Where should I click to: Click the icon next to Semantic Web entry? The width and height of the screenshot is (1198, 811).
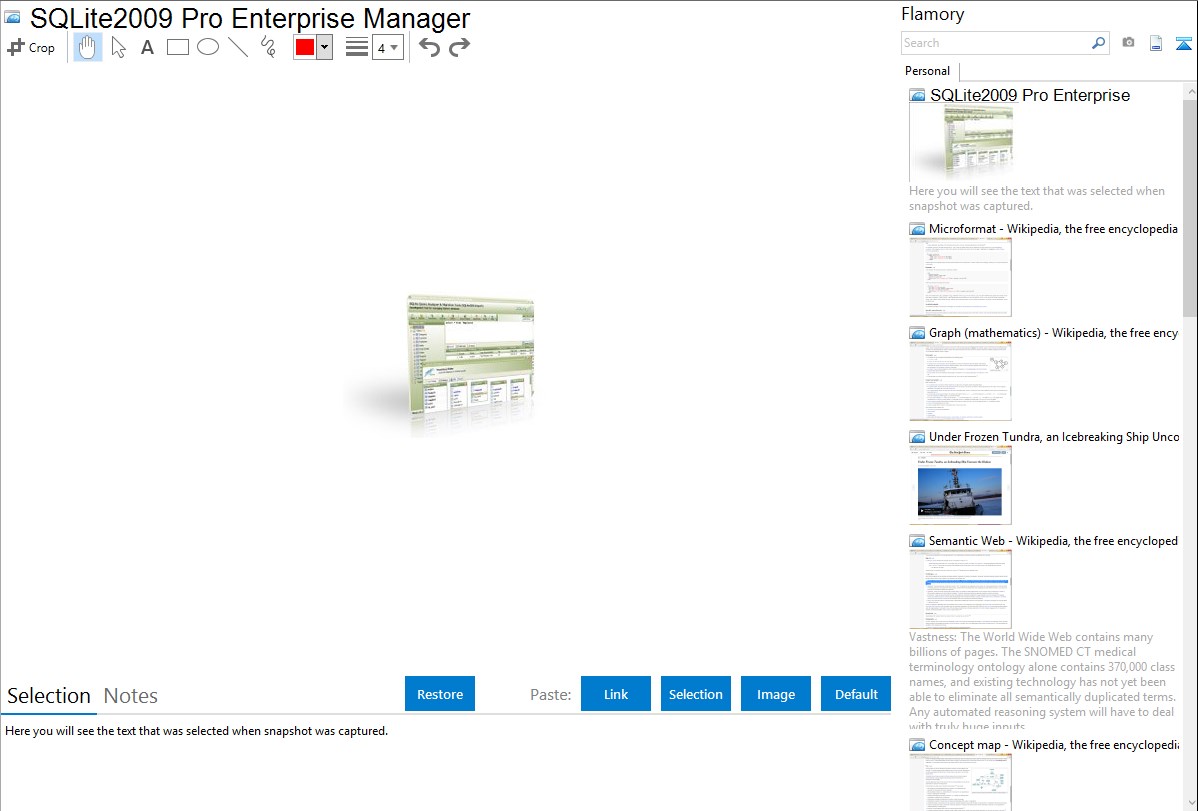(917, 541)
